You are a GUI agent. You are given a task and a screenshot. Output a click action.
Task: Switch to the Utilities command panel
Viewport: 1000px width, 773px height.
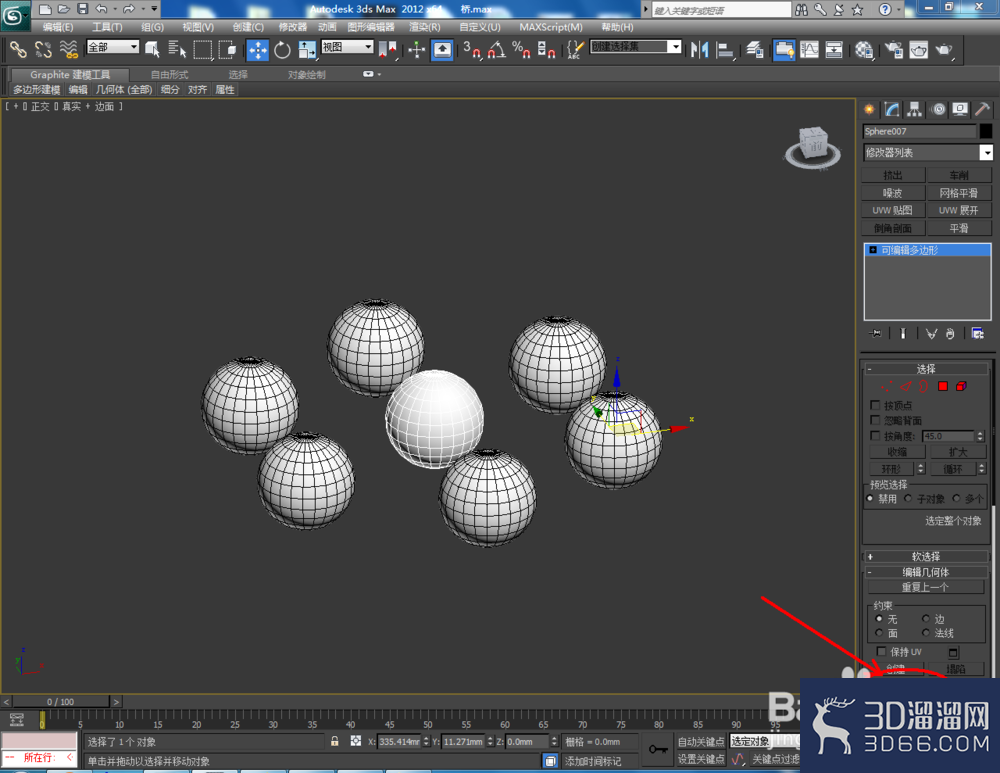click(983, 110)
